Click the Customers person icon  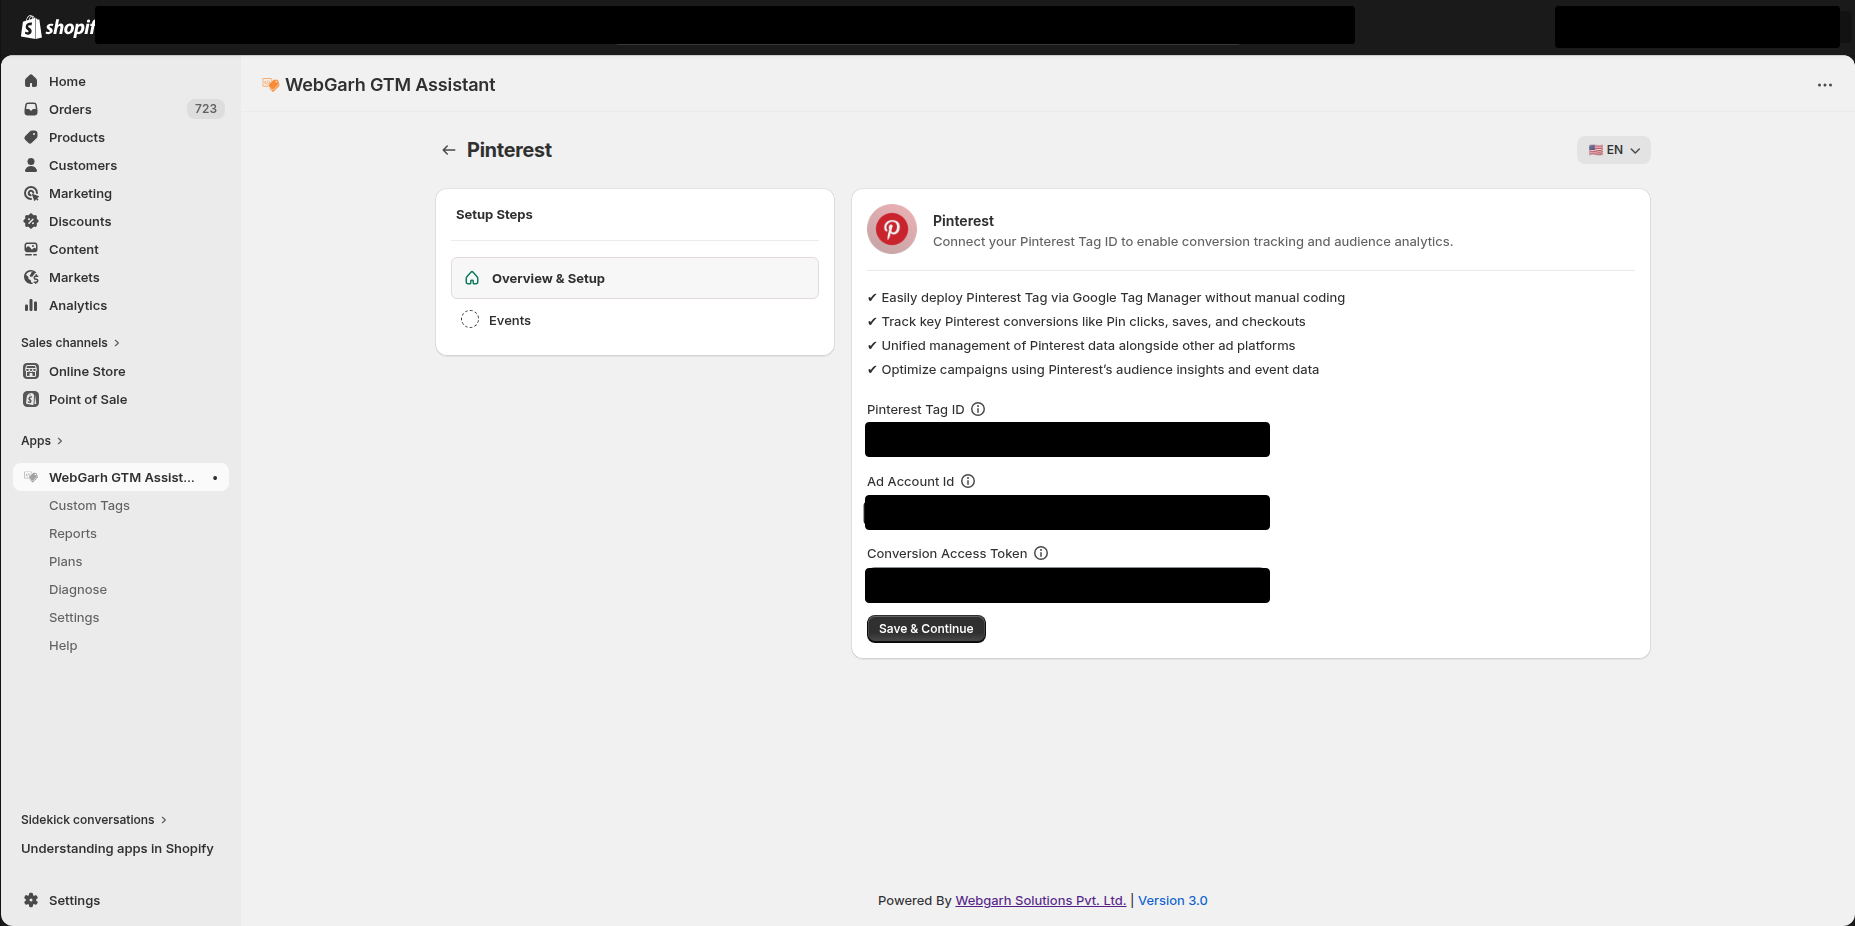(x=31, y=165)
